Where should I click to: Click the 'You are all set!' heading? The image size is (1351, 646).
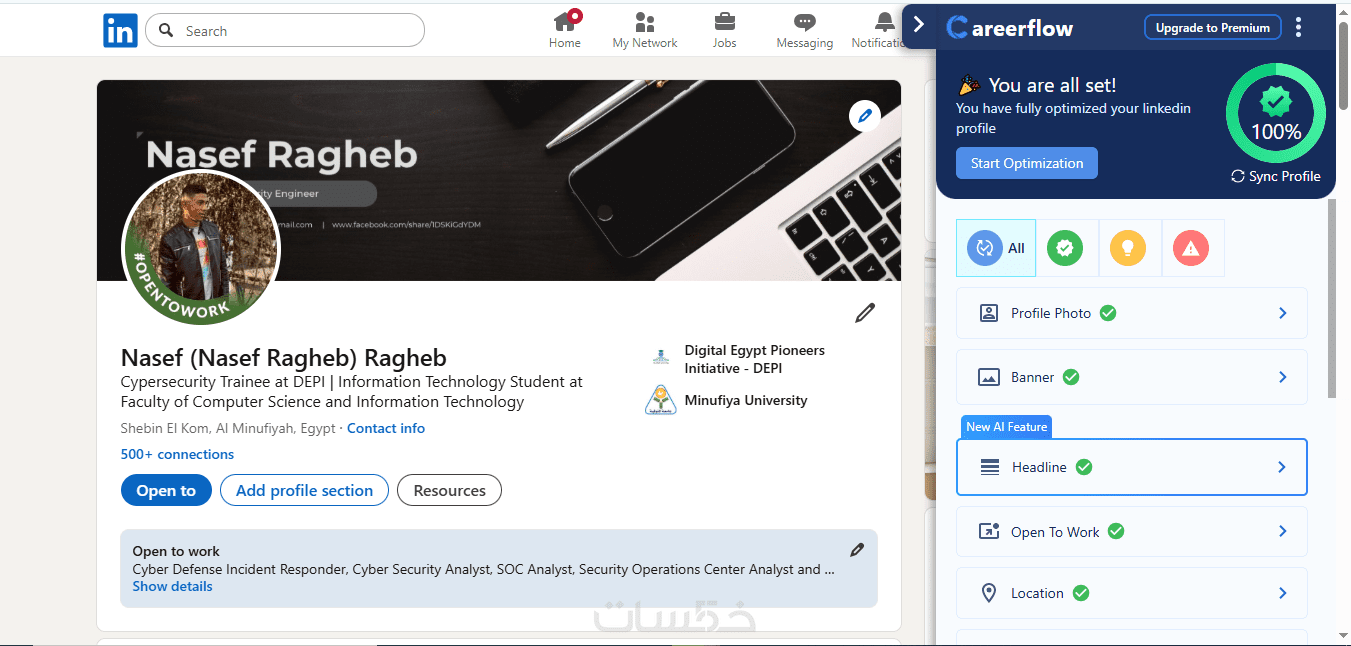1052,85
